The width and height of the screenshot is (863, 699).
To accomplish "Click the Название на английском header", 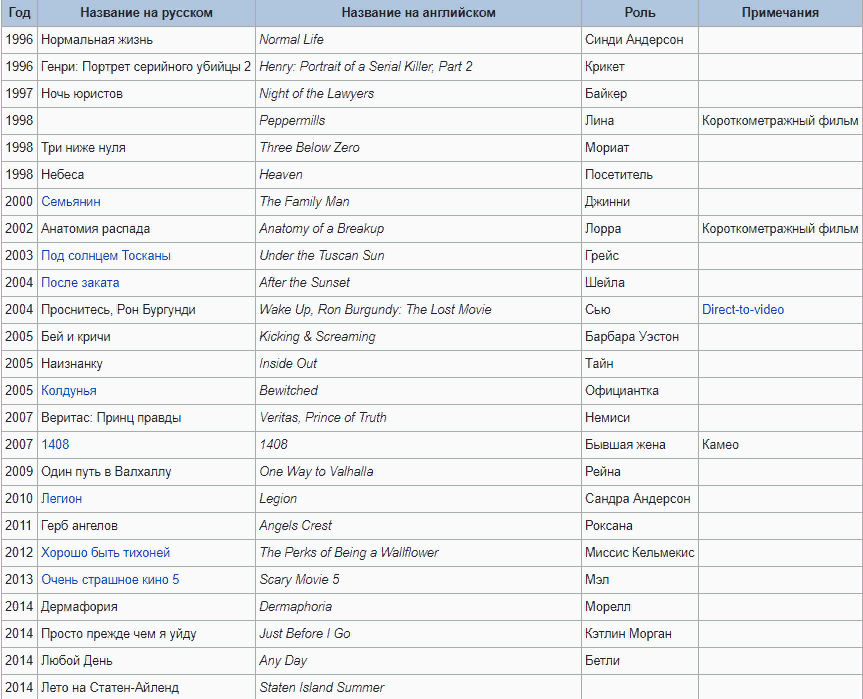I will (418, 13).
